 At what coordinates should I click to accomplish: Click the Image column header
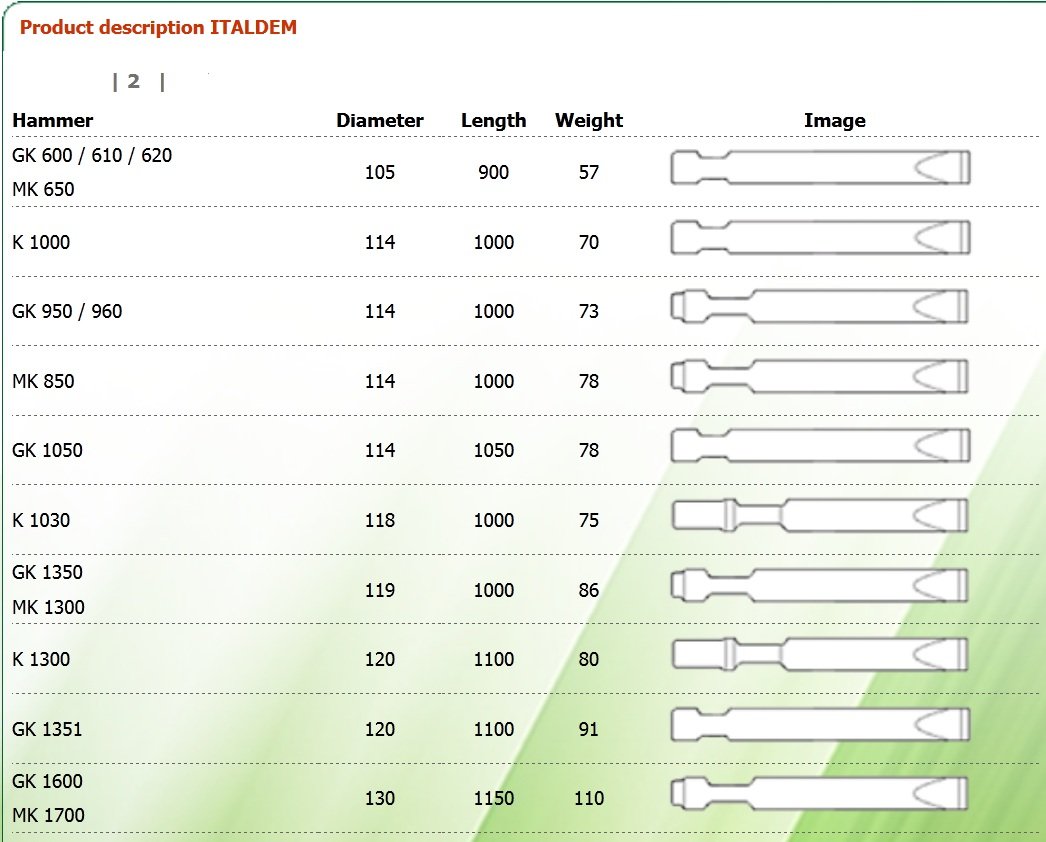tap(835, 121)
